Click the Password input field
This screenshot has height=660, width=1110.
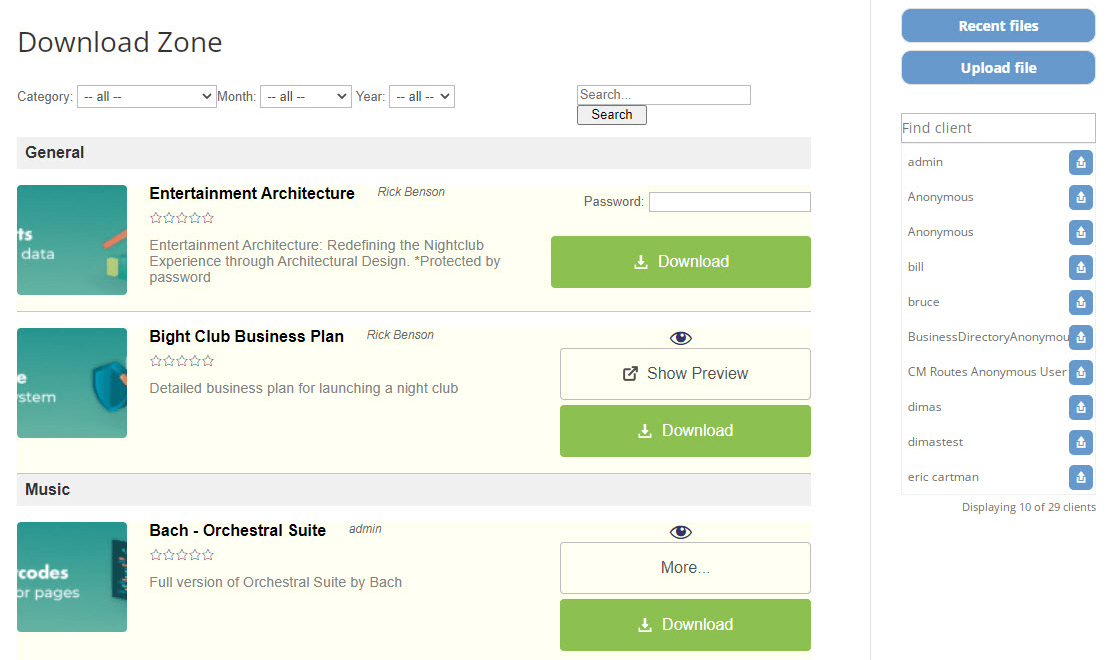pyautogui.click(x=729, y=202)
